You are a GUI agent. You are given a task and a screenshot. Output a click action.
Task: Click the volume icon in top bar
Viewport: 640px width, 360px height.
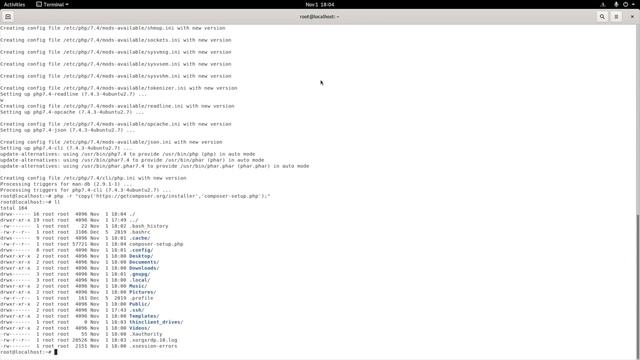pyautogui.click(x=616, y=4)
